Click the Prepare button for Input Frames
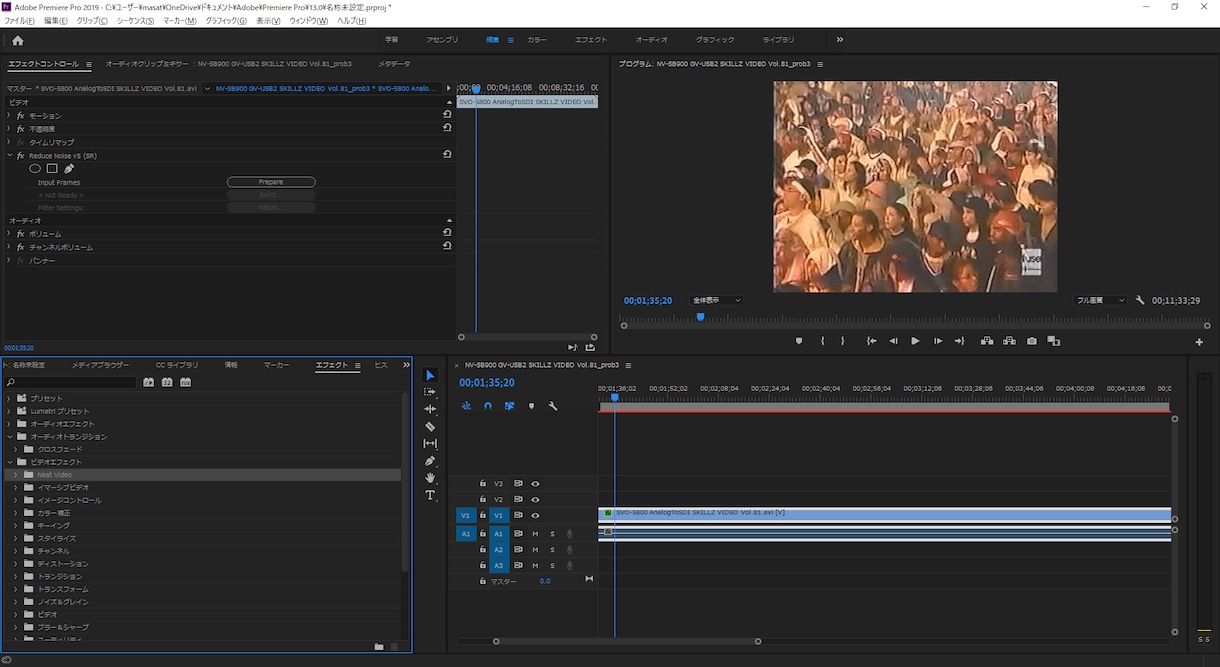 click(x=271, y=182)
